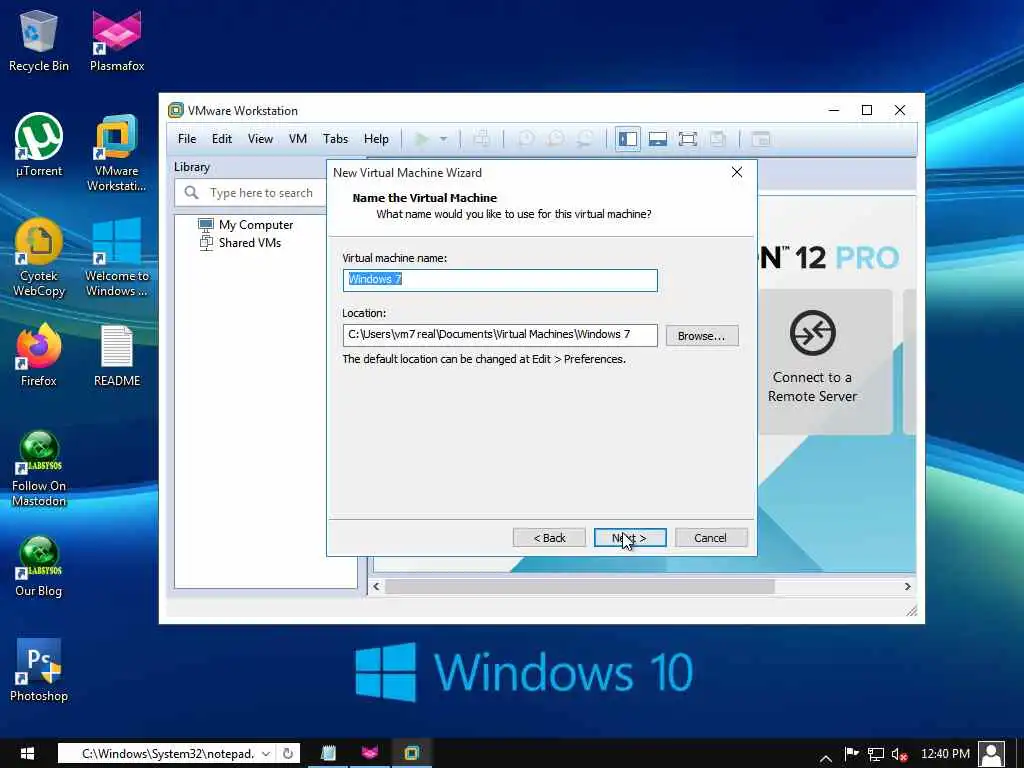Open the File menu
This screenshot has height=768, width=1024.
click(x=187, y=138)
